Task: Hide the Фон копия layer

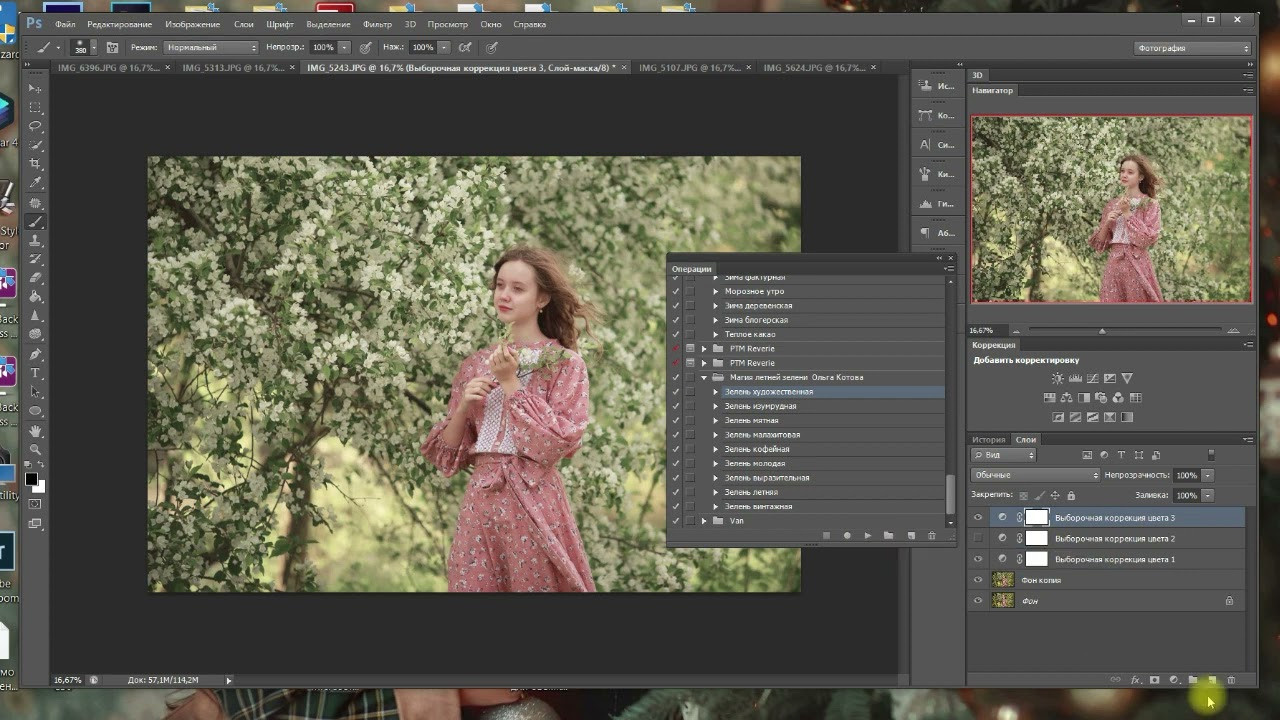Action: [x=977, y=580]
